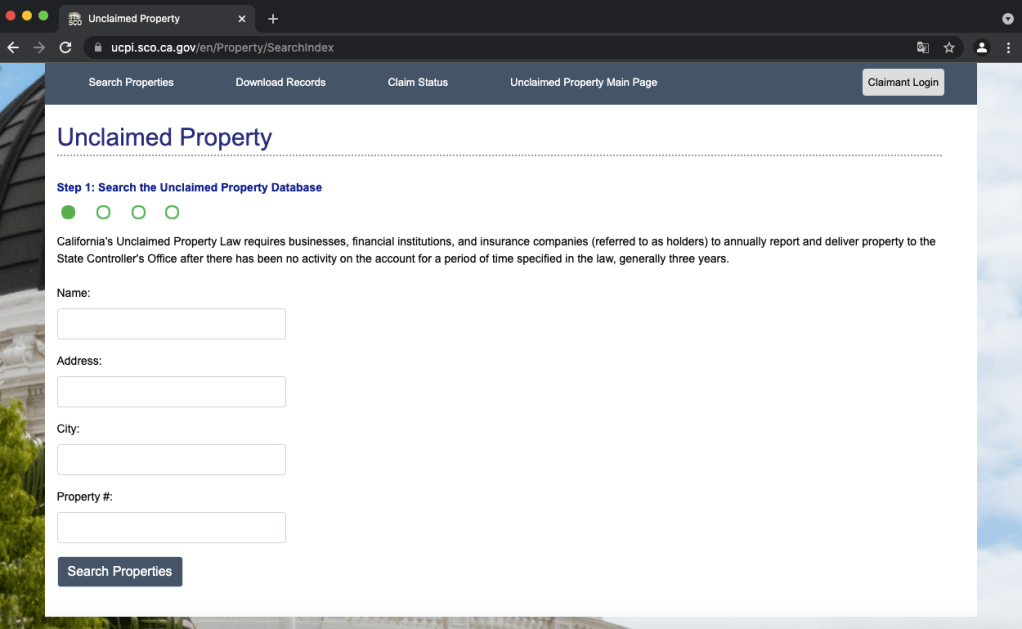
Task: Bookmark this page with star icon
Action: pyautogui.click(x=949, y=47)
